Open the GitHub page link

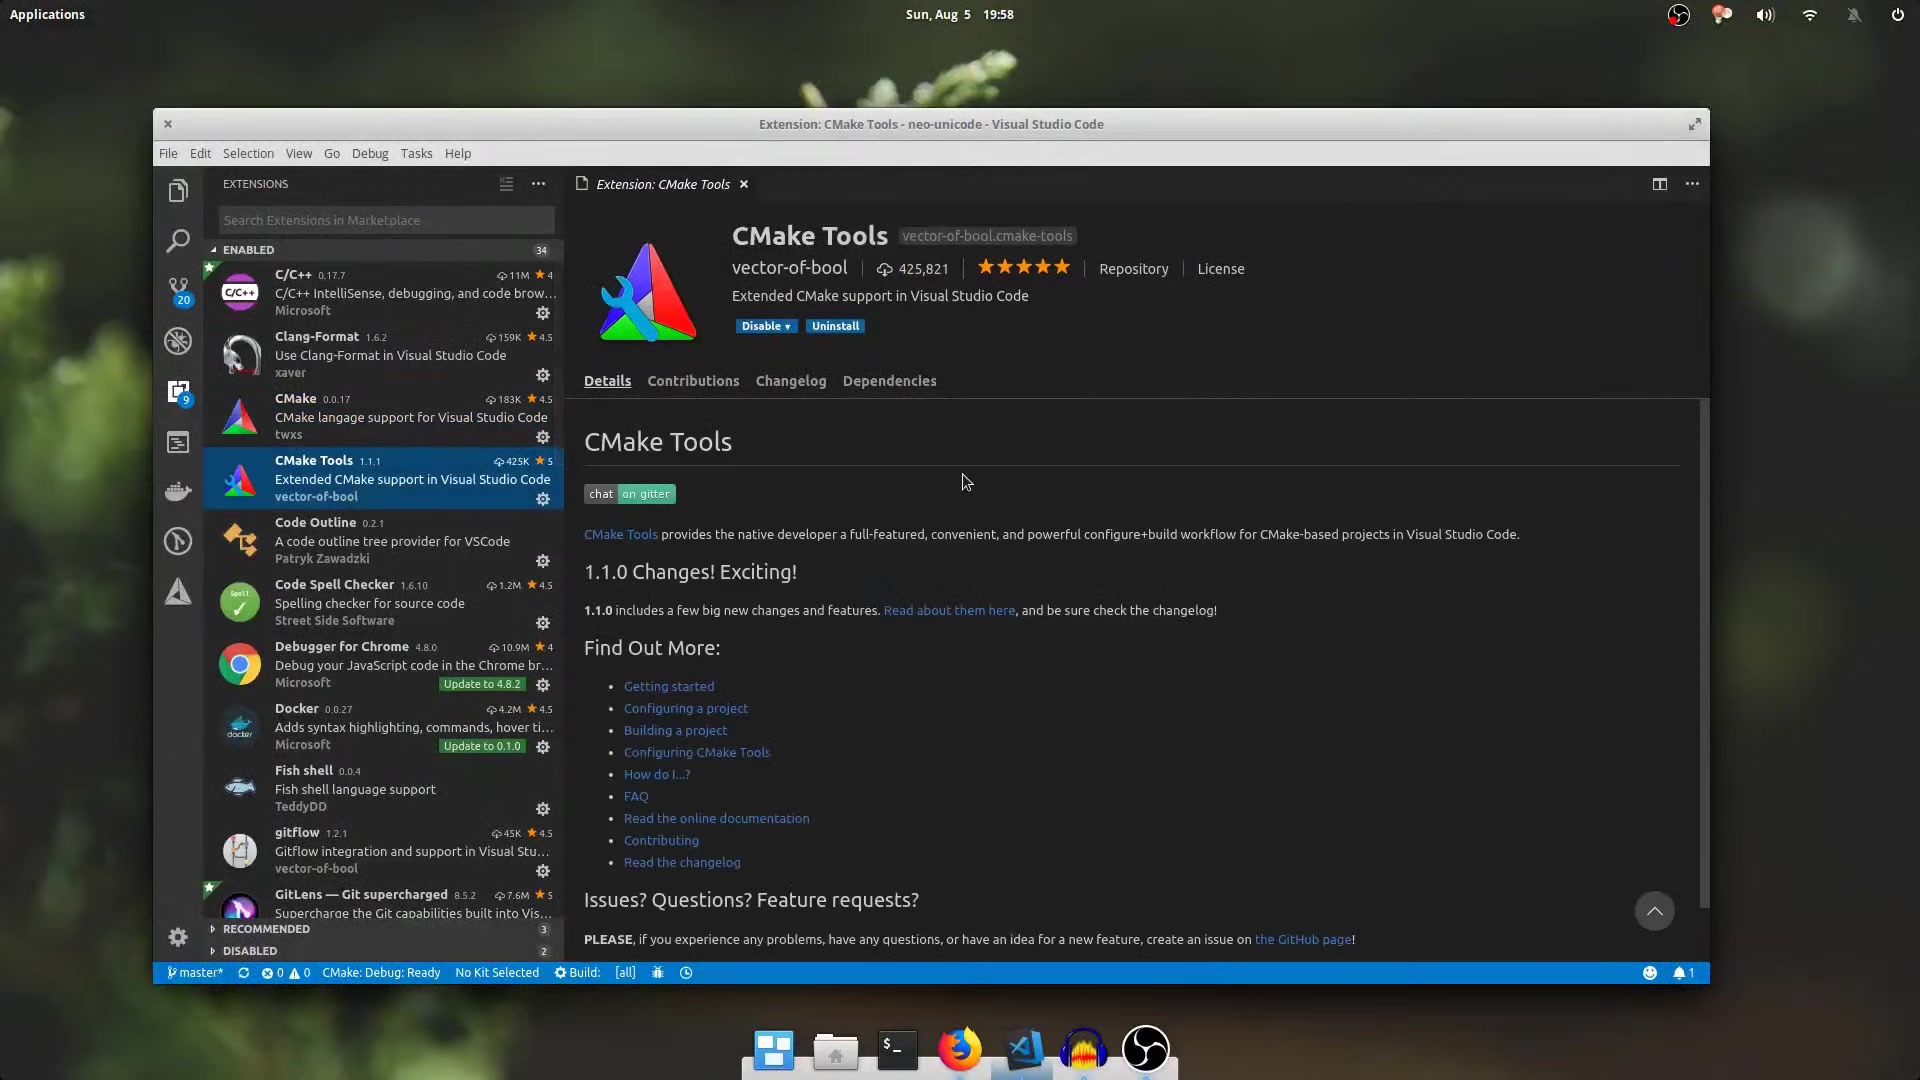(1303, 940)
